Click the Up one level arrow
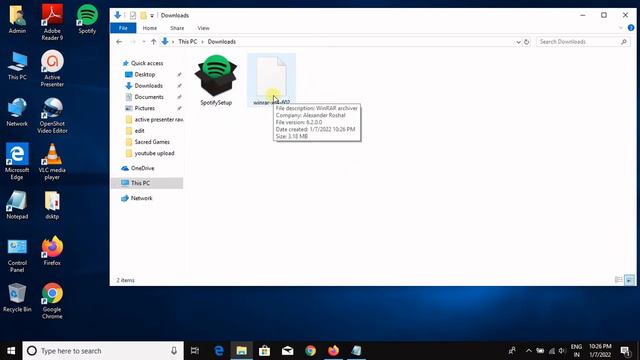The width and height of the screenshot is (640, 360). pos(153,42)
